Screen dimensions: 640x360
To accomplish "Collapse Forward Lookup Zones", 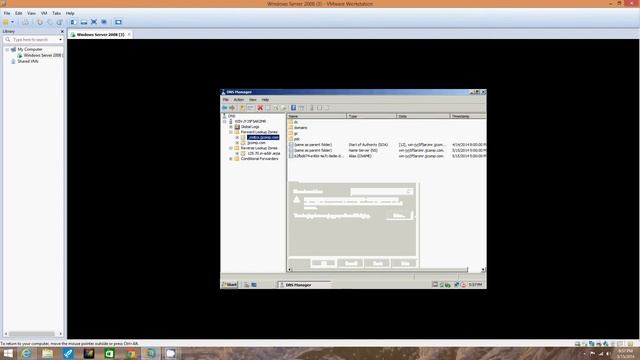I will (231, 132).
